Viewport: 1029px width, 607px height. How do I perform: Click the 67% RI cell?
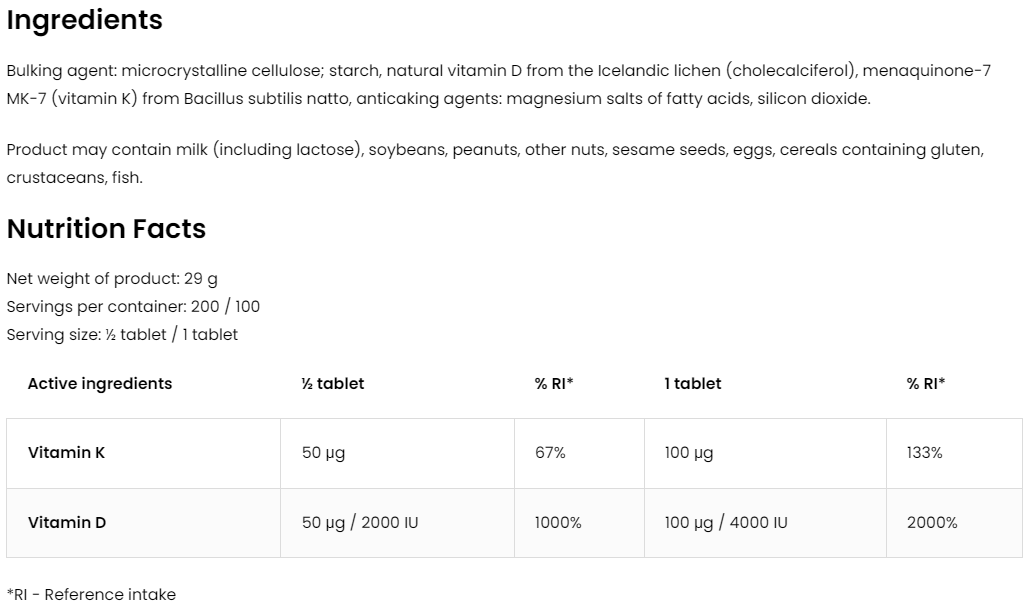pyautogui.click(x=550, y=453)
